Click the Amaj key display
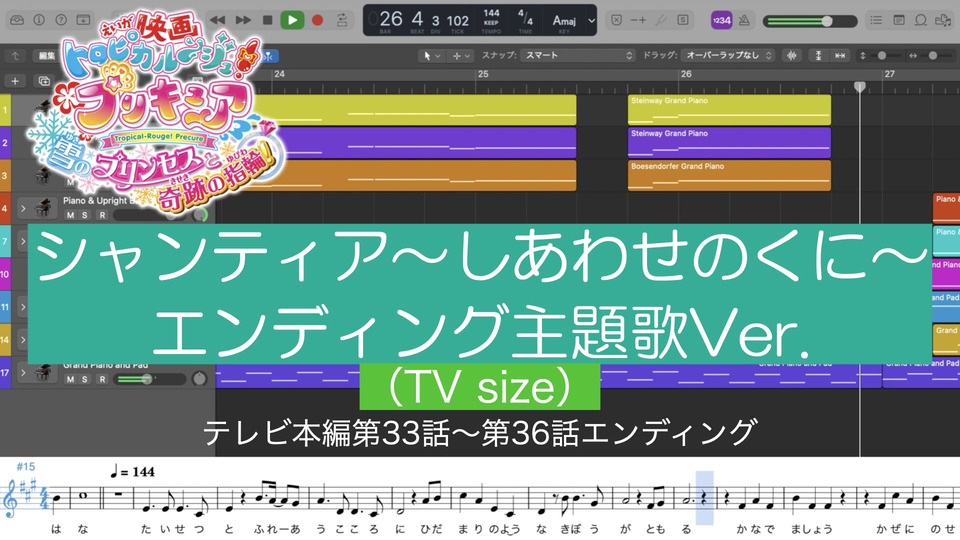 [564, 22]
